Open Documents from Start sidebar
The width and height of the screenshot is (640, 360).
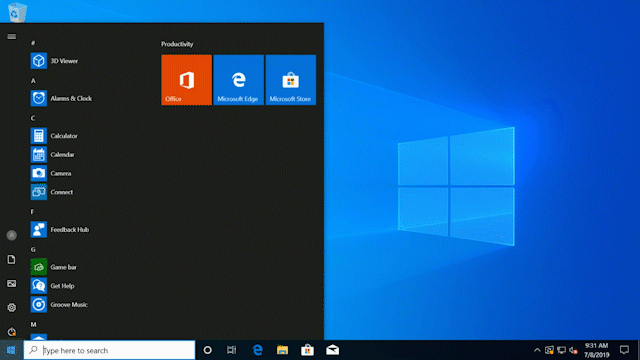(11, 260)
